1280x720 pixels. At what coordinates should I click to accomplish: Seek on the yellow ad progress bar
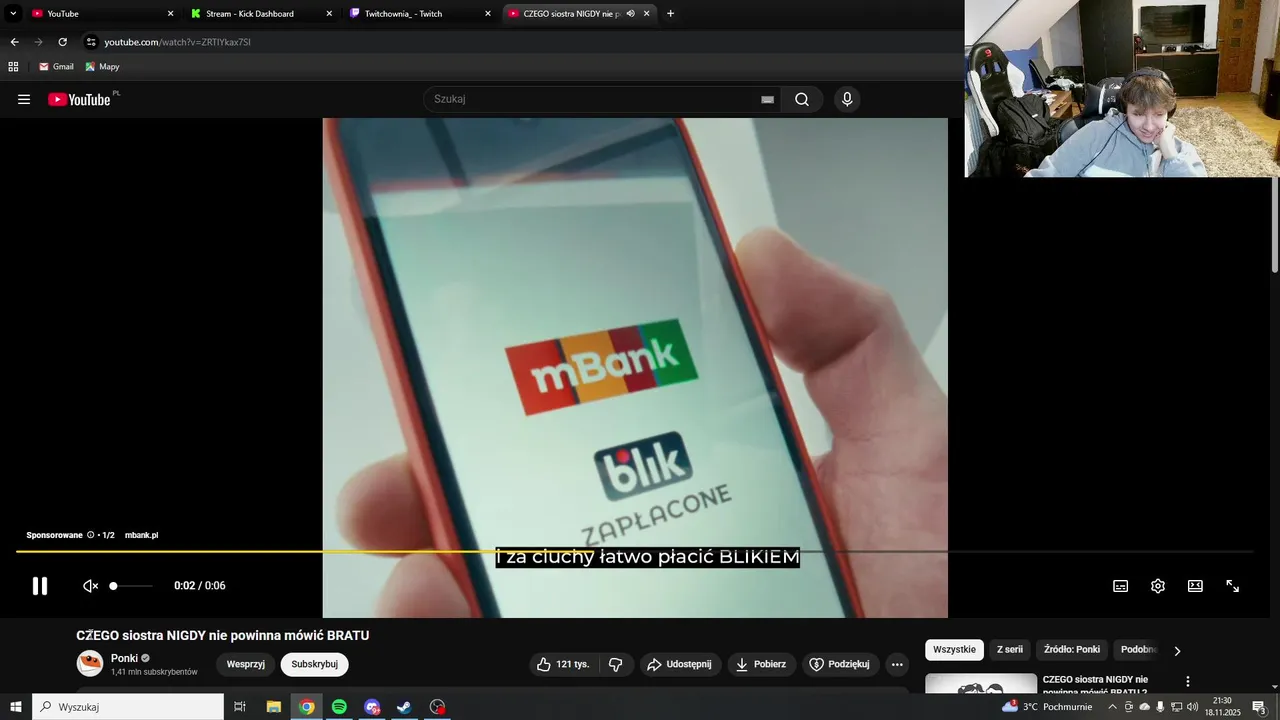[x=634, y=551]
